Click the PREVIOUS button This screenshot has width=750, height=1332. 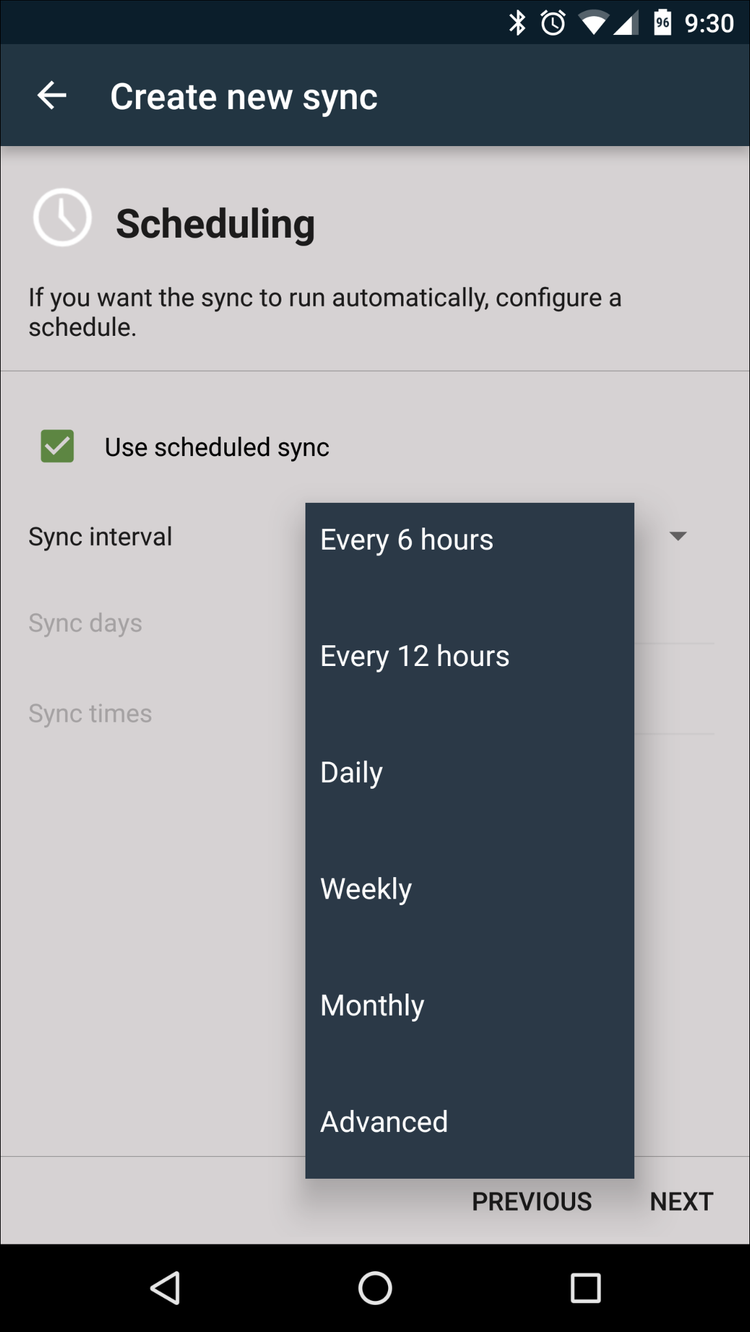pyautogui.click(x=531, y=1201)
